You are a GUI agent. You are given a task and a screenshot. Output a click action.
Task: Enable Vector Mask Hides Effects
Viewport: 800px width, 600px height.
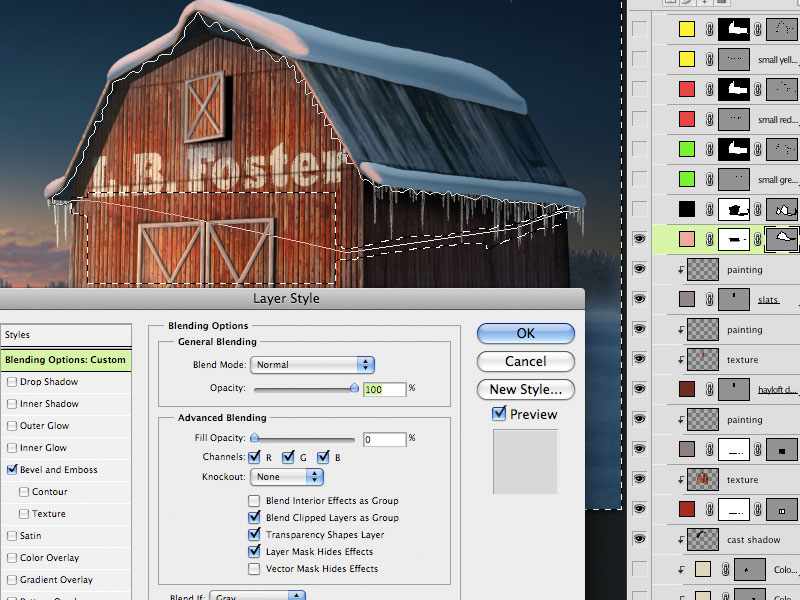click(x=254, y=568)
